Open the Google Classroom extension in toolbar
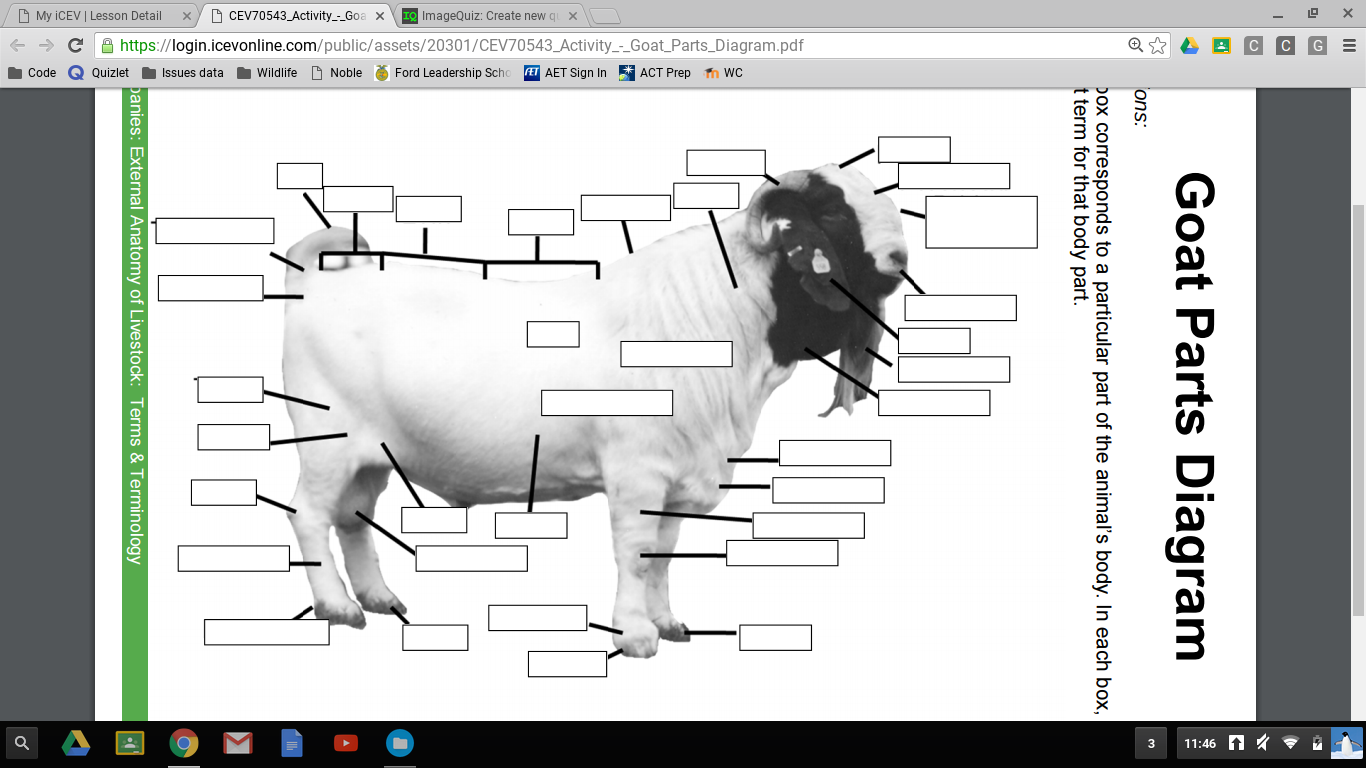The width and height of the screenshot is (1366, 768). (1221, 45)
